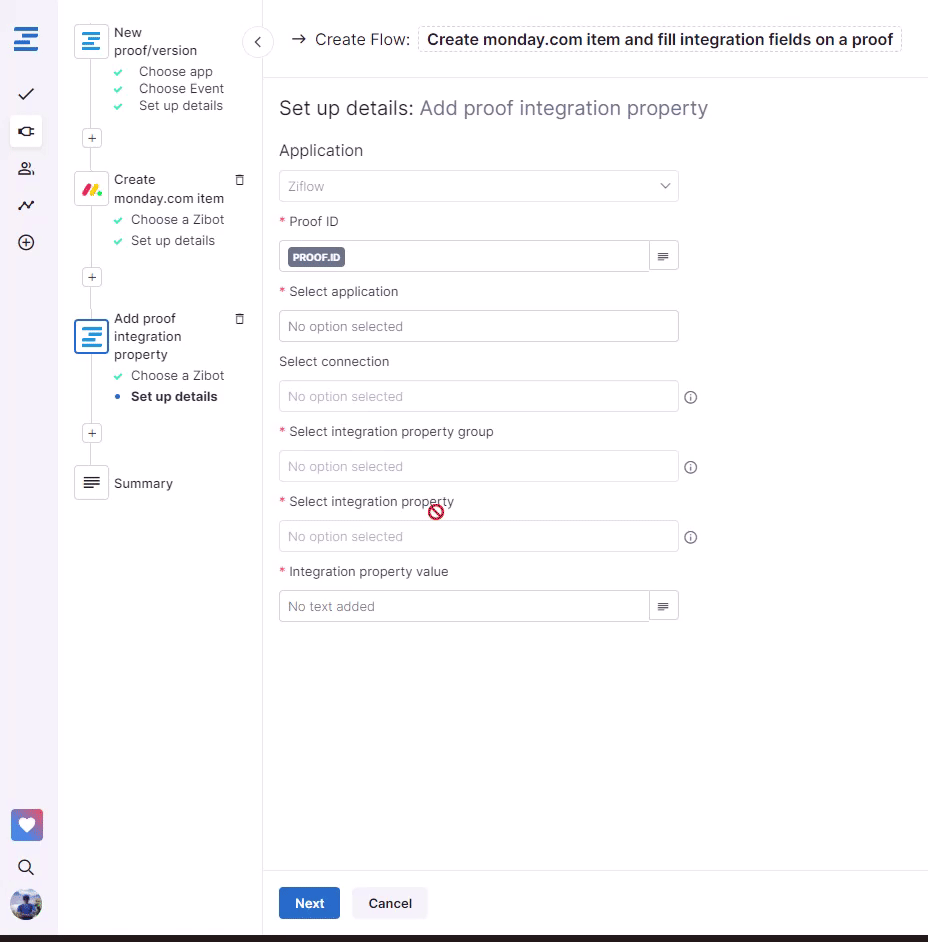This screenshot has width=928, height=942.
Task: Click info icon beside Select connection
Action: click(x=690, y=397)
